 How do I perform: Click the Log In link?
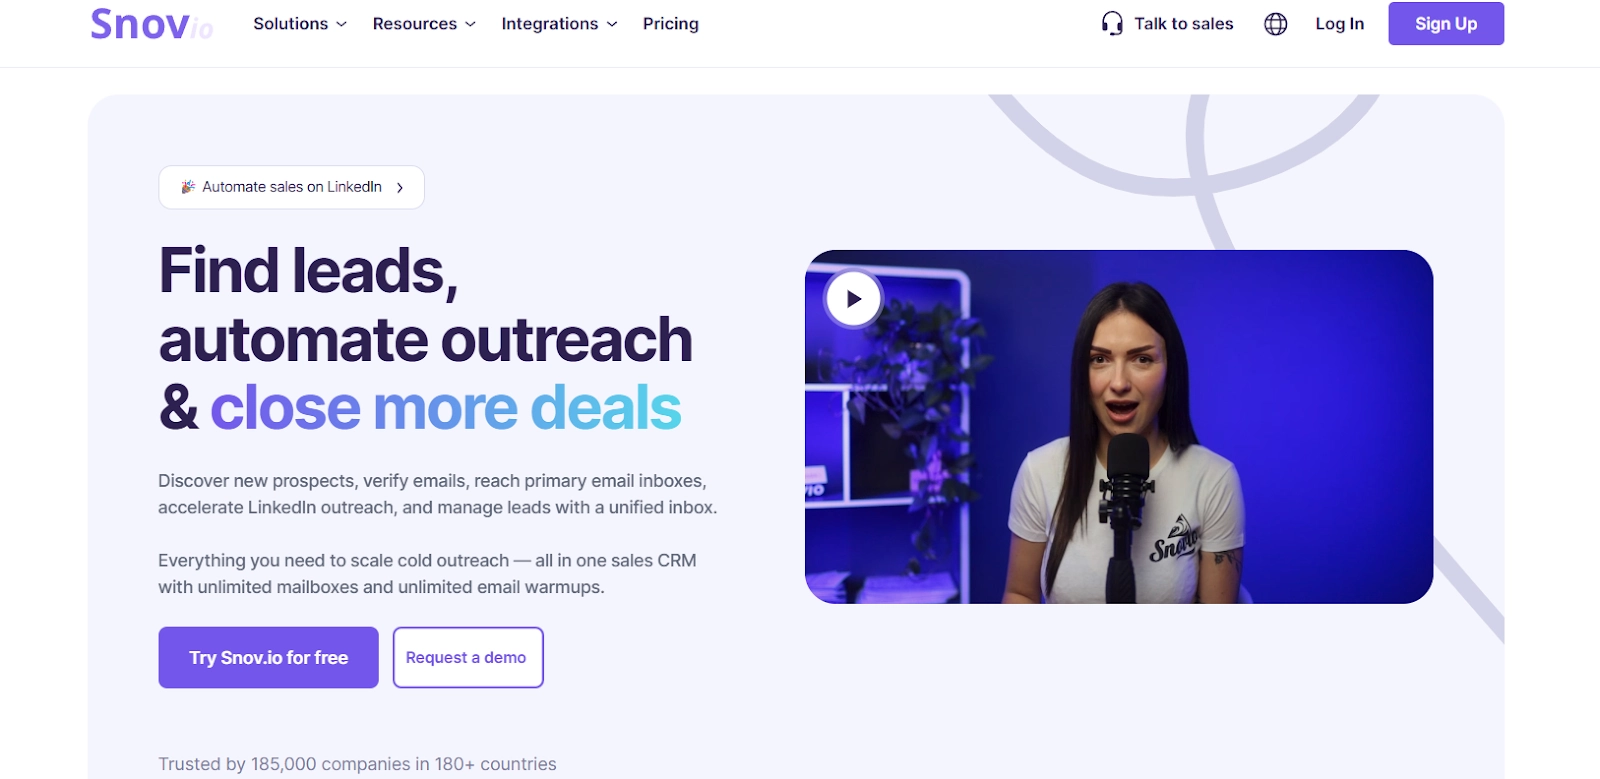click(1339, 24)
